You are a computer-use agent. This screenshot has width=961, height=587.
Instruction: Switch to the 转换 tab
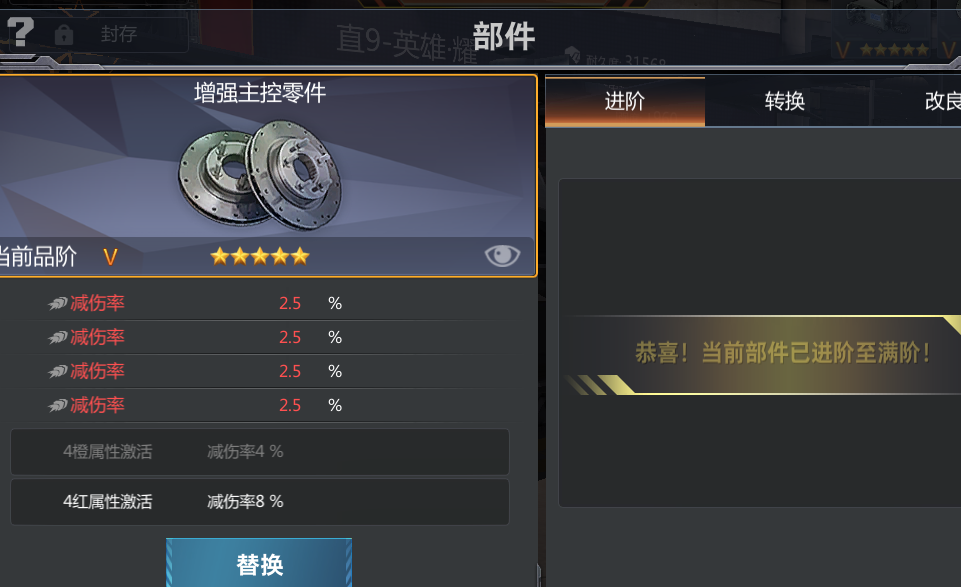pos(784,102)
